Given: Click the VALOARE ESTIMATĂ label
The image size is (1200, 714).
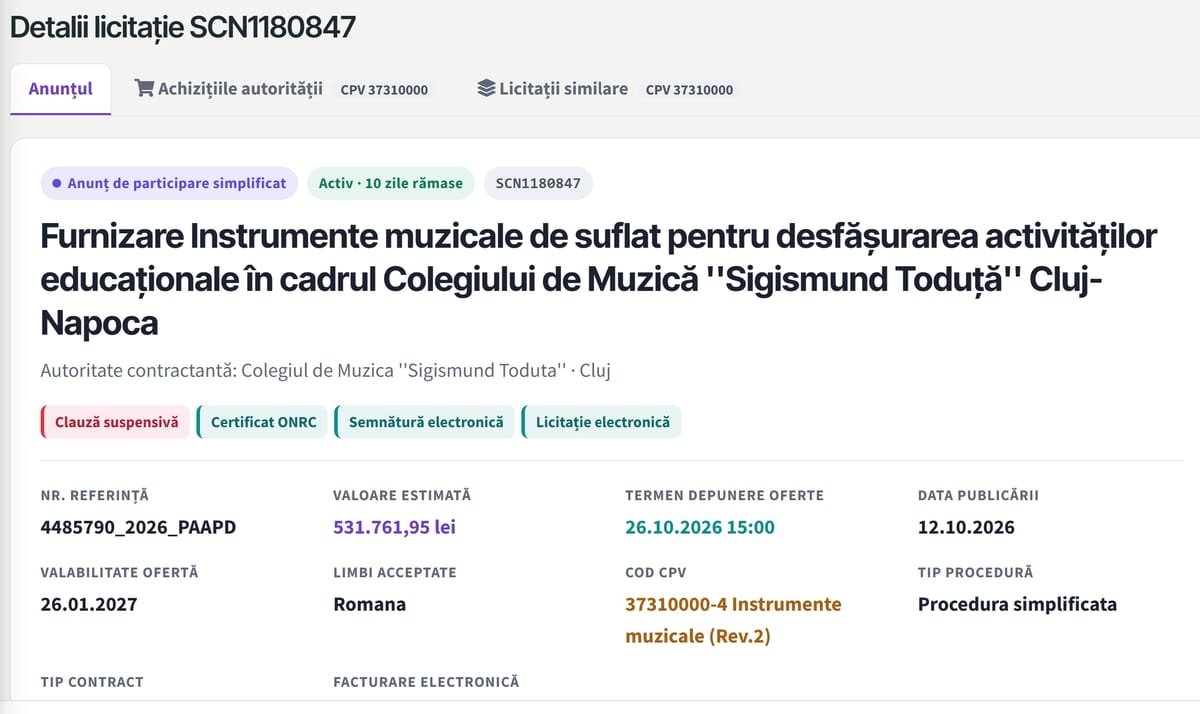Looking at the screenshot, I should (x=402, y=495).
